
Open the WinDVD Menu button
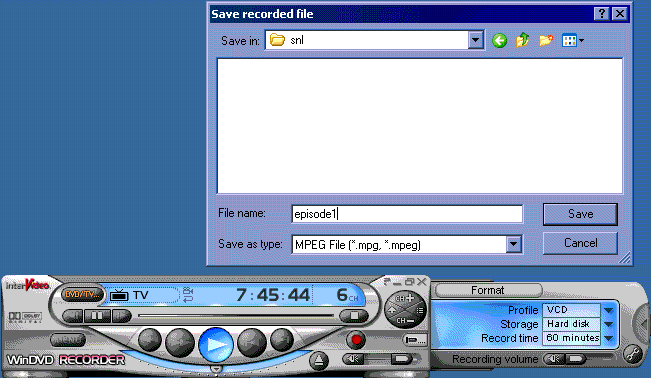[x=68, y=340]
